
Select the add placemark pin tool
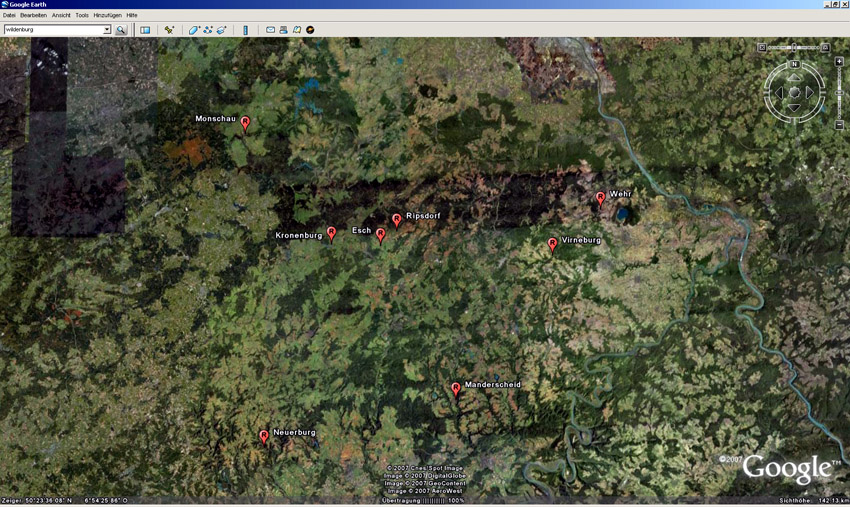[169, 30]
